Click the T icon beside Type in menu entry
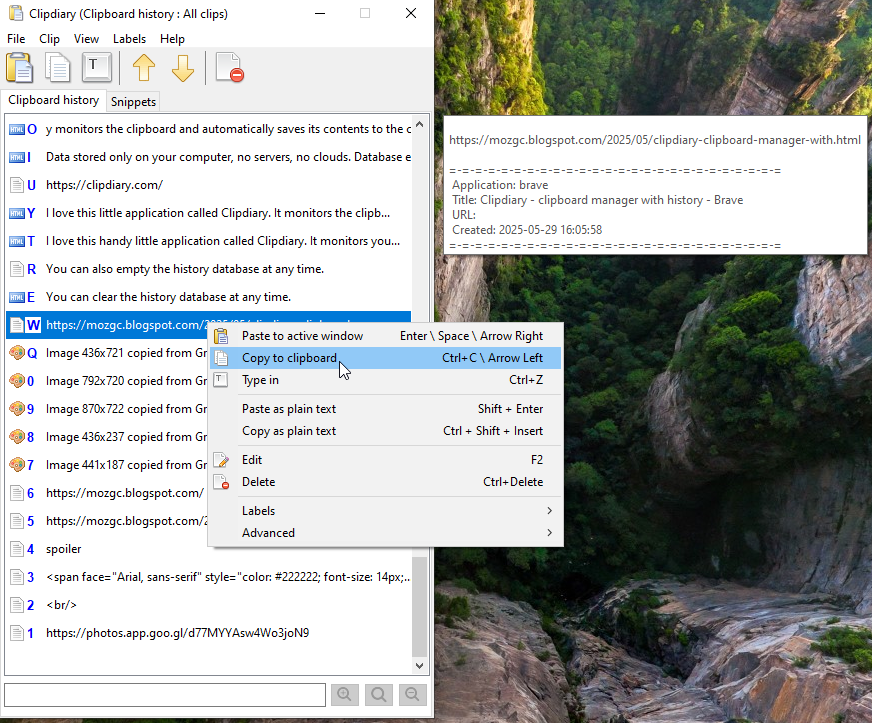 coord(221,380)
